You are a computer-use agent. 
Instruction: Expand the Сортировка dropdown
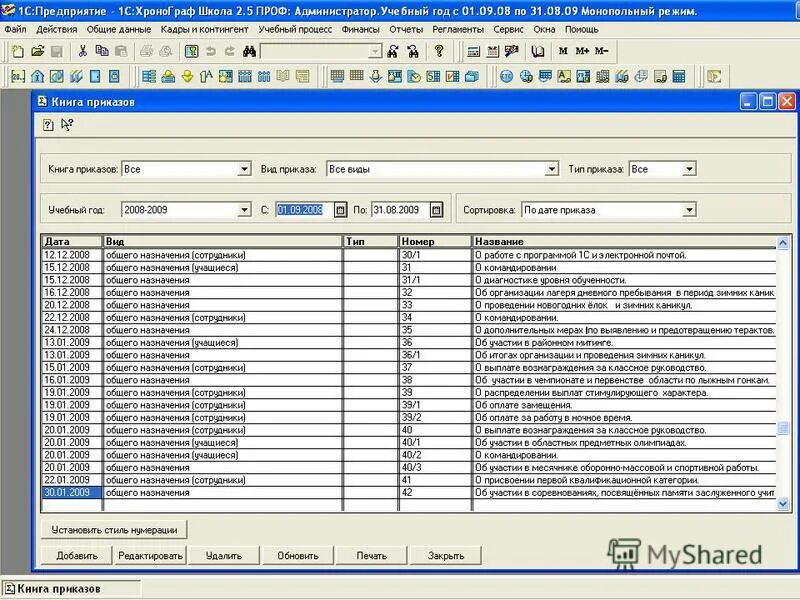coord(689,210)
